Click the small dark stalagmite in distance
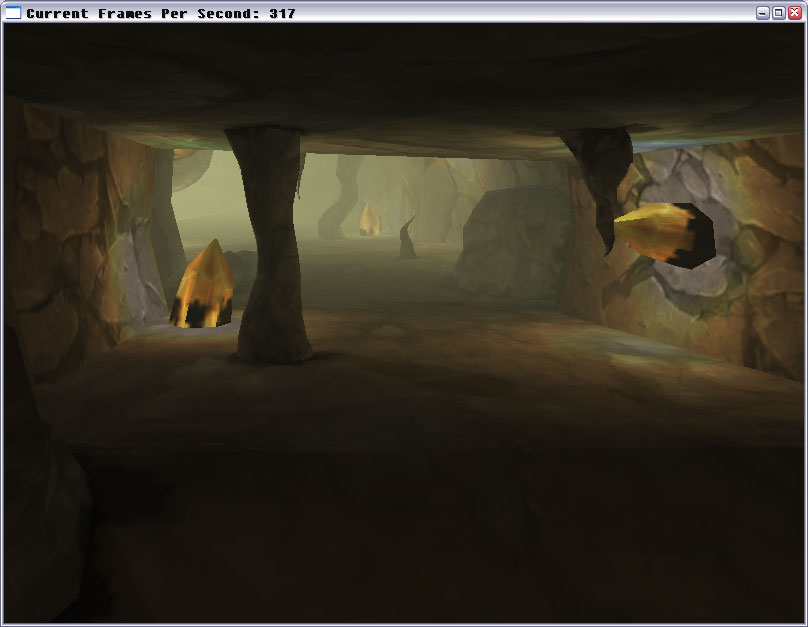The width and height of the screenshot is (808, 627). [407, 237]
